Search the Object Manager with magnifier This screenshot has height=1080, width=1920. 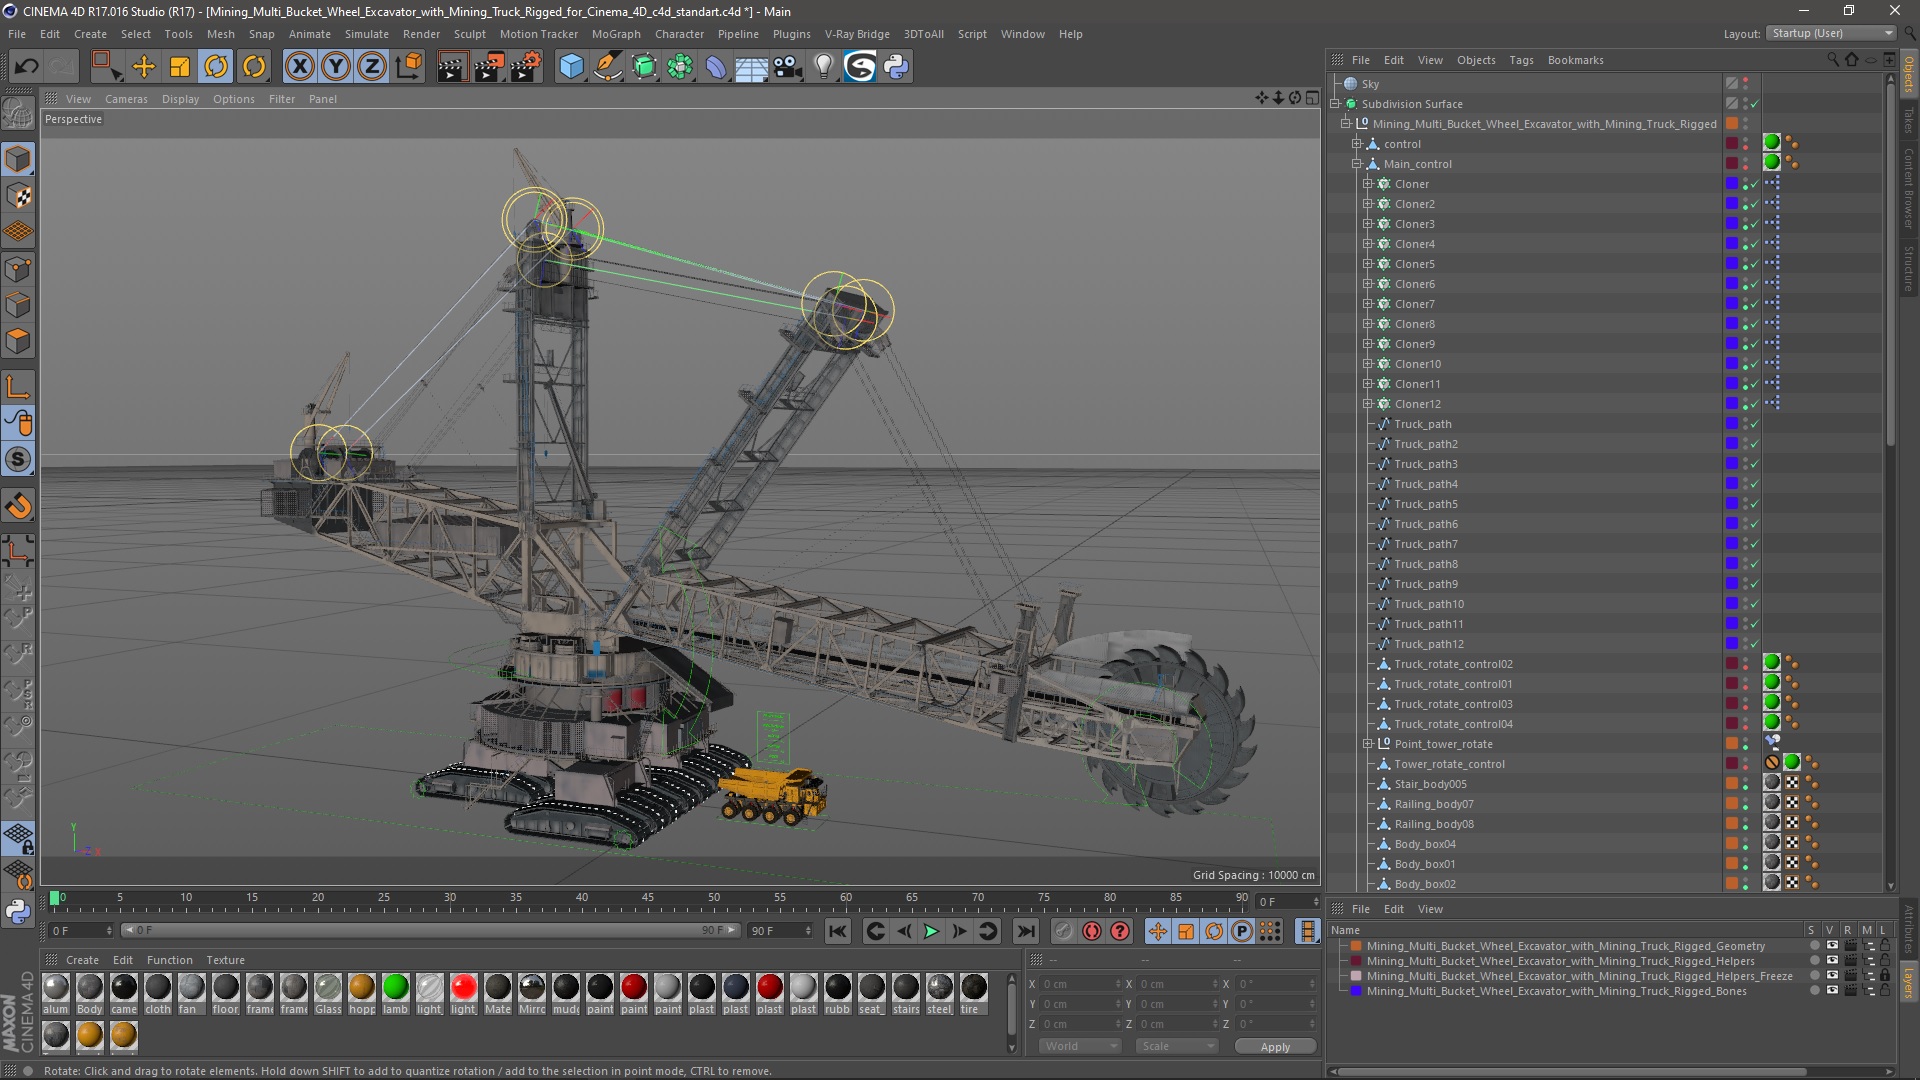point(1833,60)
